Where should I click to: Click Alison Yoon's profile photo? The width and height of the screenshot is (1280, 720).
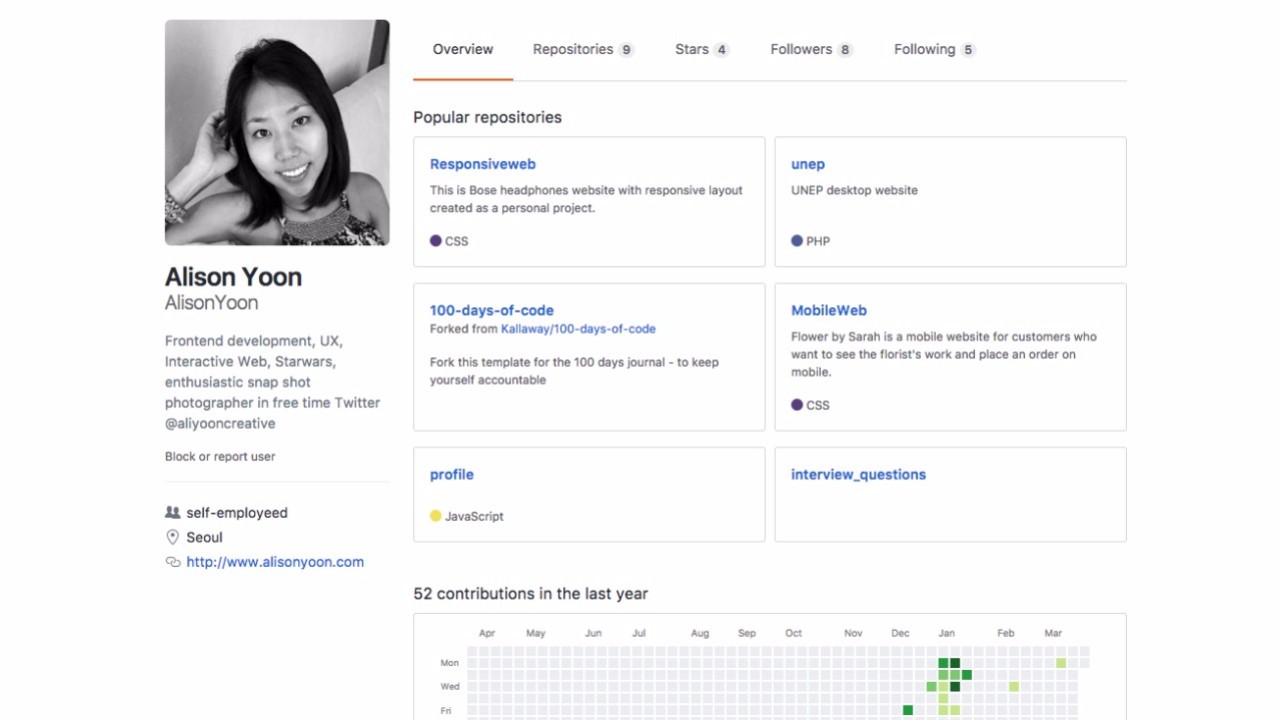tap(277, 132)
